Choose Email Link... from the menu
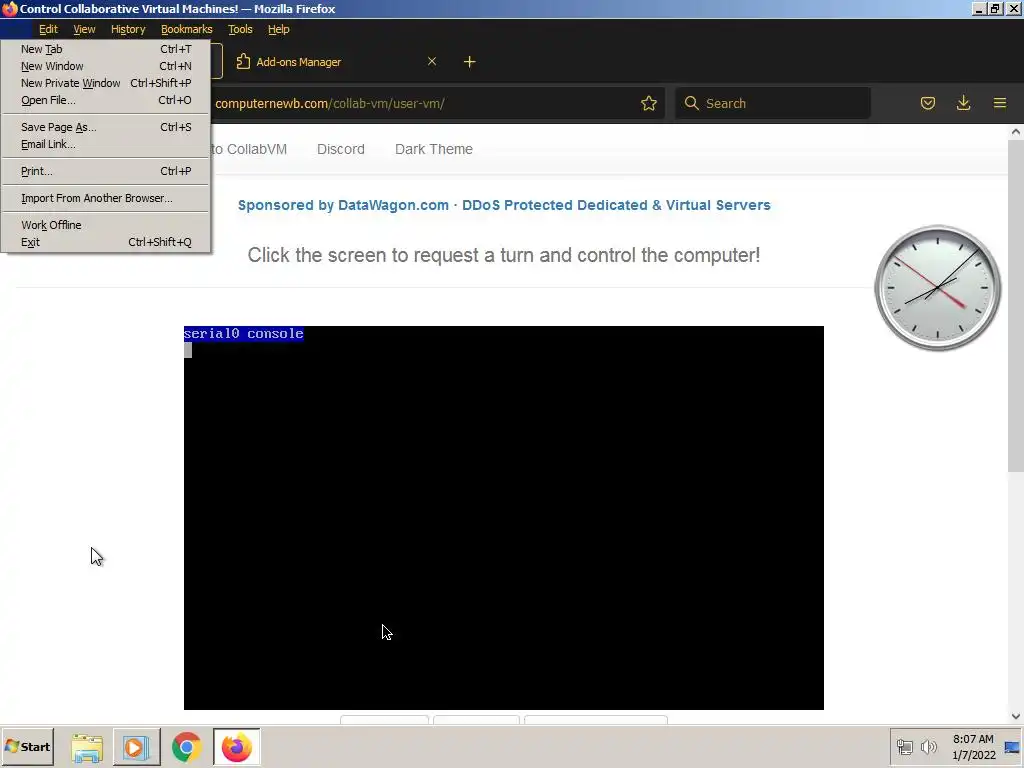 coord(106,144)
